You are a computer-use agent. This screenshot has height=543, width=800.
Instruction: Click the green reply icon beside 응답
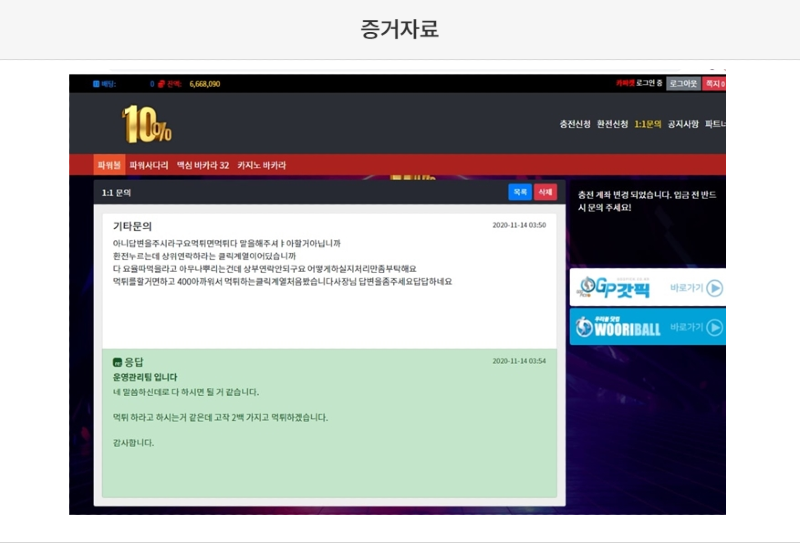point(117,361)
